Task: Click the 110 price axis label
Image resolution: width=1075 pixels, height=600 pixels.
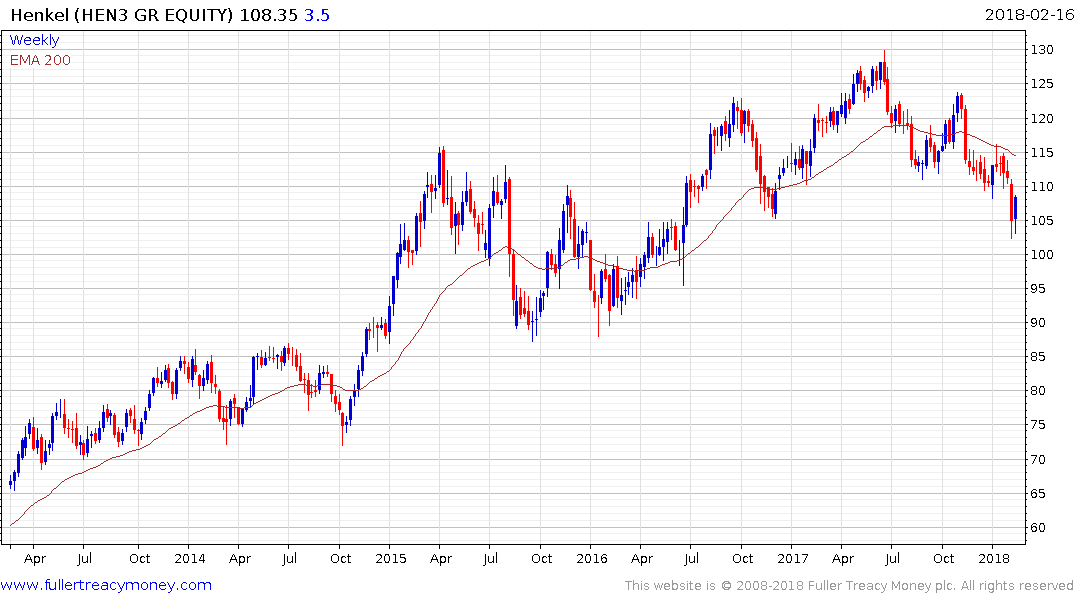Action: (x=1042, y=187)
